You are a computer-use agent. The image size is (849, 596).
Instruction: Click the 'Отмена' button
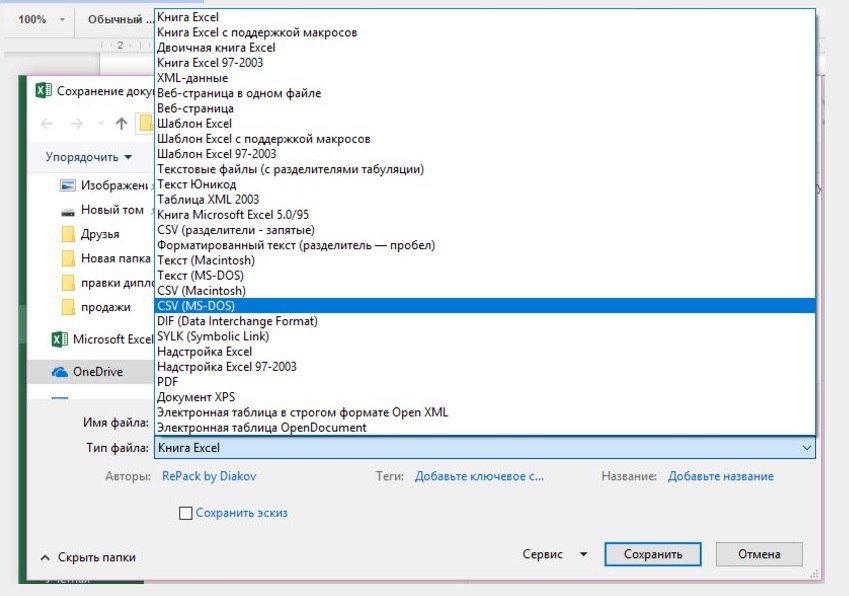pos(759,554)
